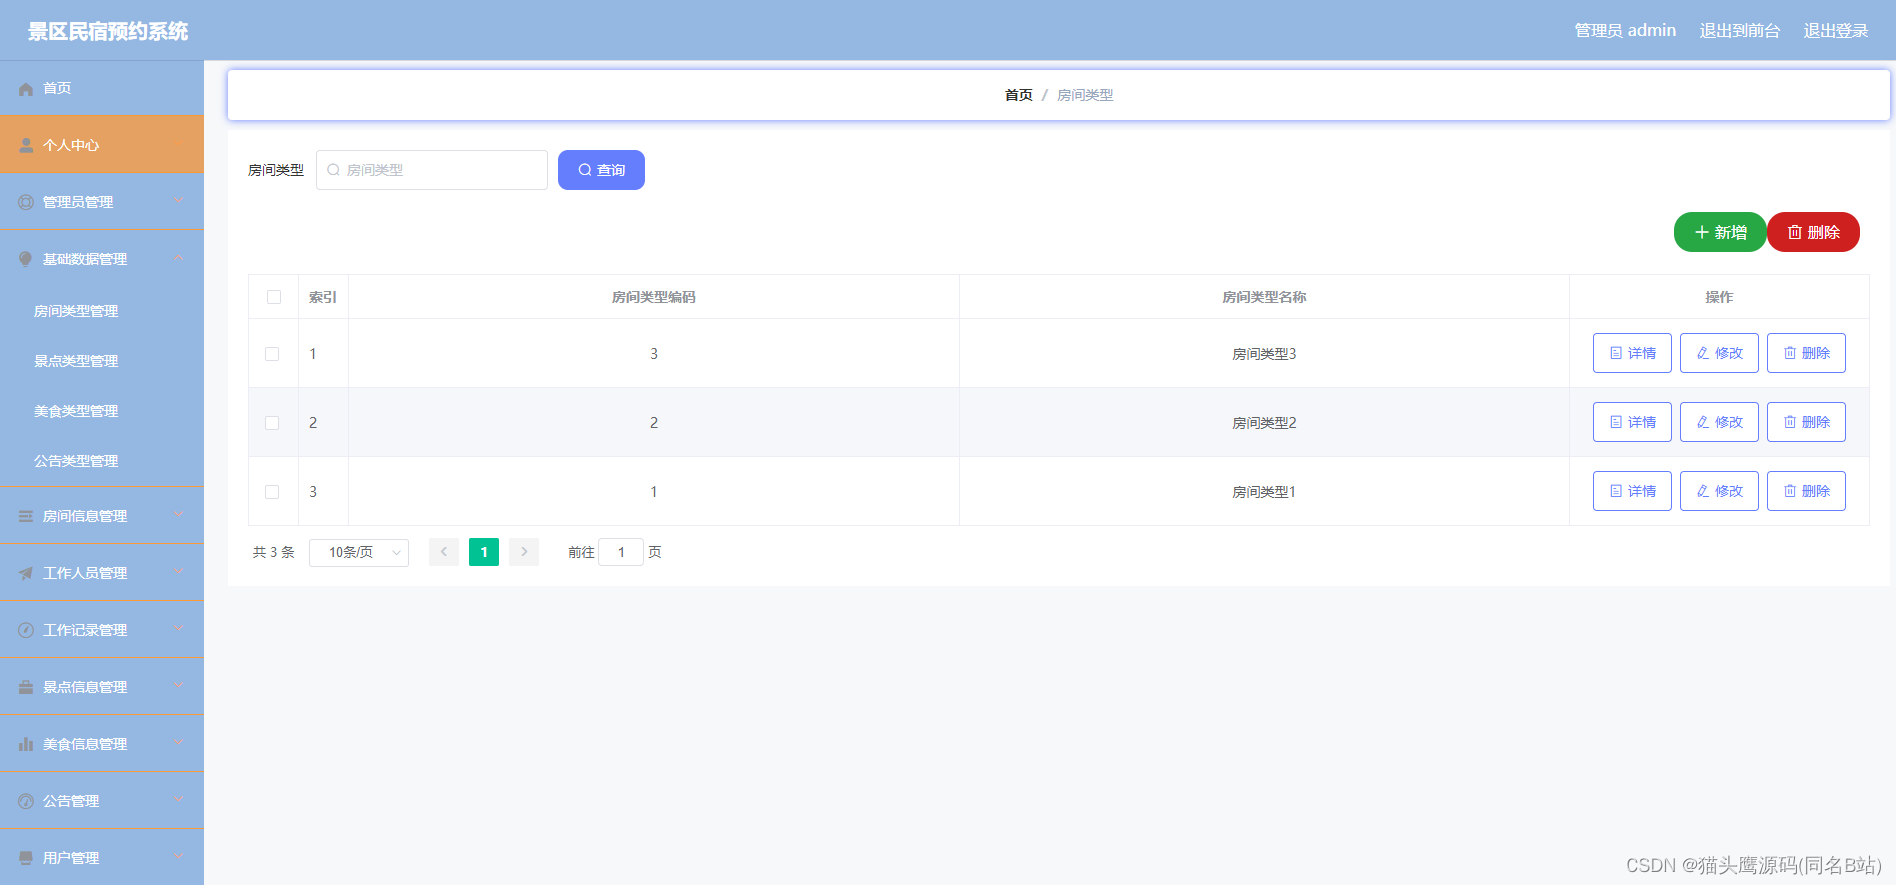This screenshot has width=1896, height=885.
Task: Click the 房间类型编码 column header
Action: [654, 297]
